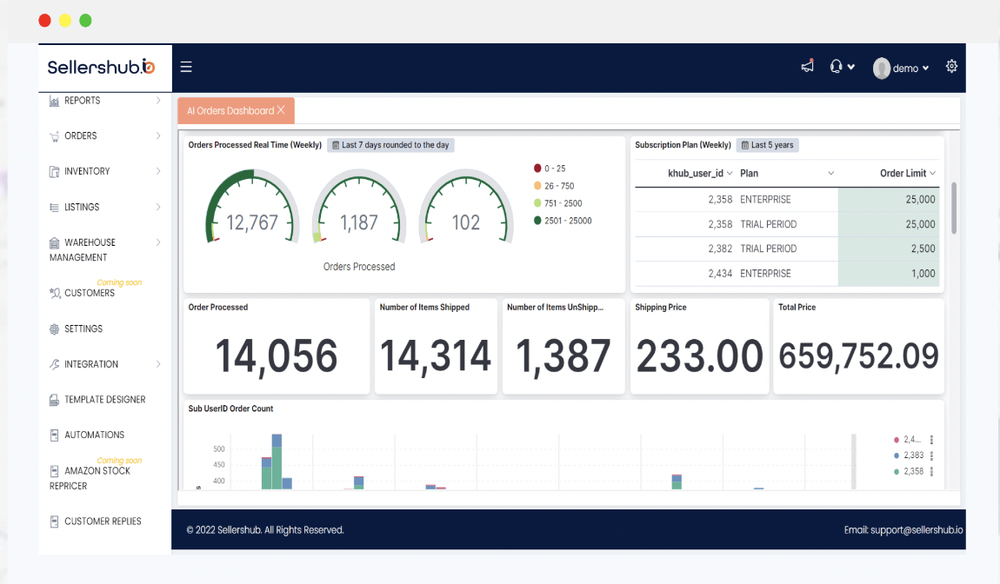Open Warehouse Management via its icon
The height and width of the screenshot is (584, 1000).
[52, 242]
